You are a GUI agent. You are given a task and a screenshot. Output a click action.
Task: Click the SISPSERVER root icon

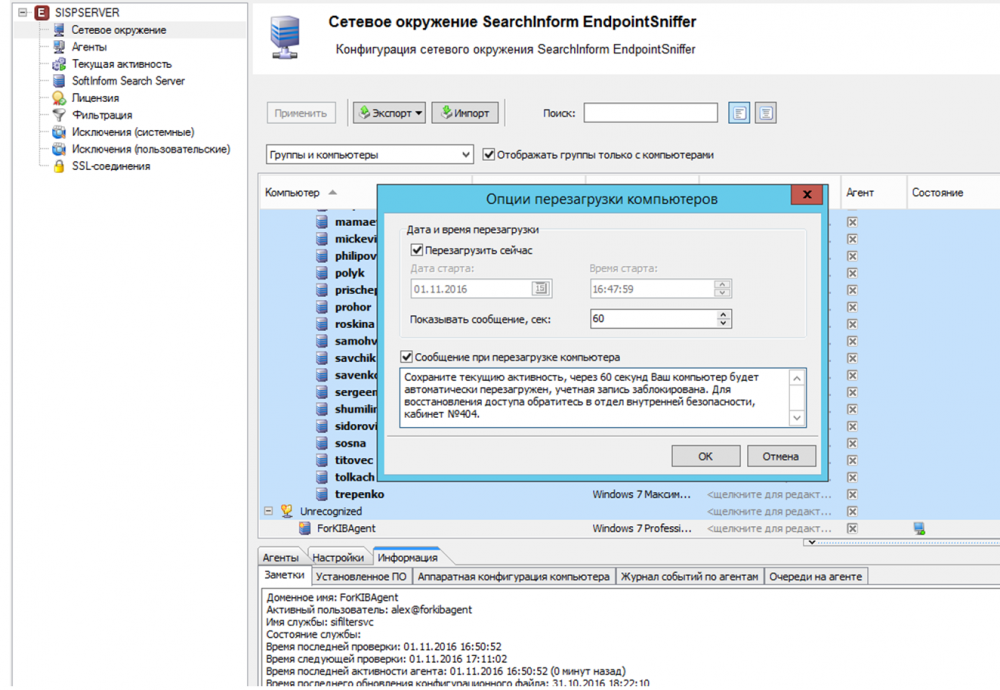click(x=41, y=12)
